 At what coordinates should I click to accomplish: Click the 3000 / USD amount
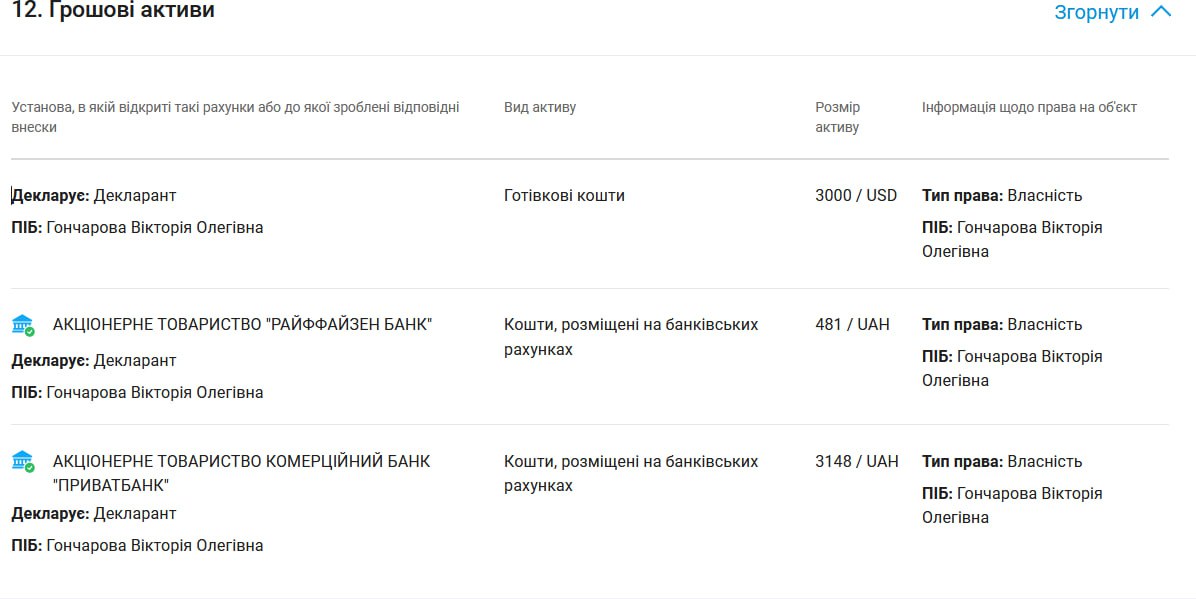856,195
